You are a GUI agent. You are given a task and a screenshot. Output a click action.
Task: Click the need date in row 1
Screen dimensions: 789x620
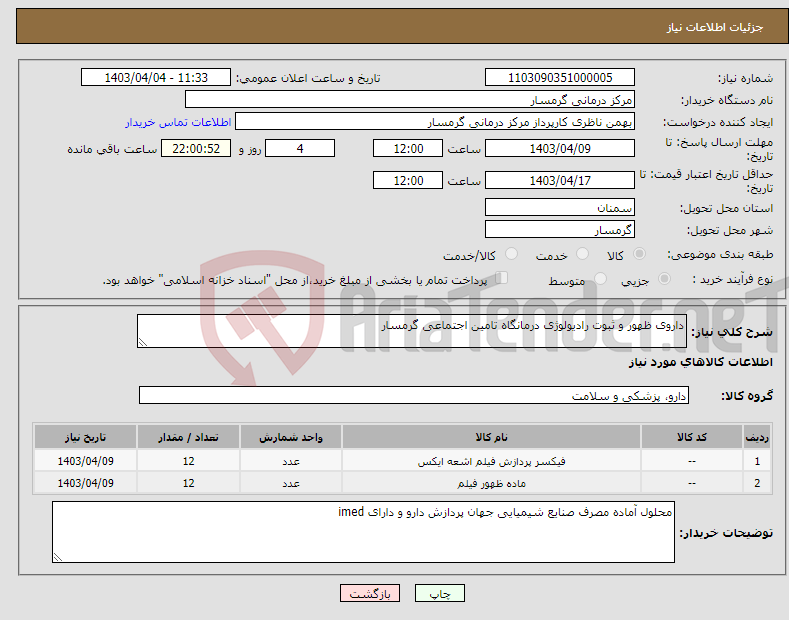click(x=86, y=461)
